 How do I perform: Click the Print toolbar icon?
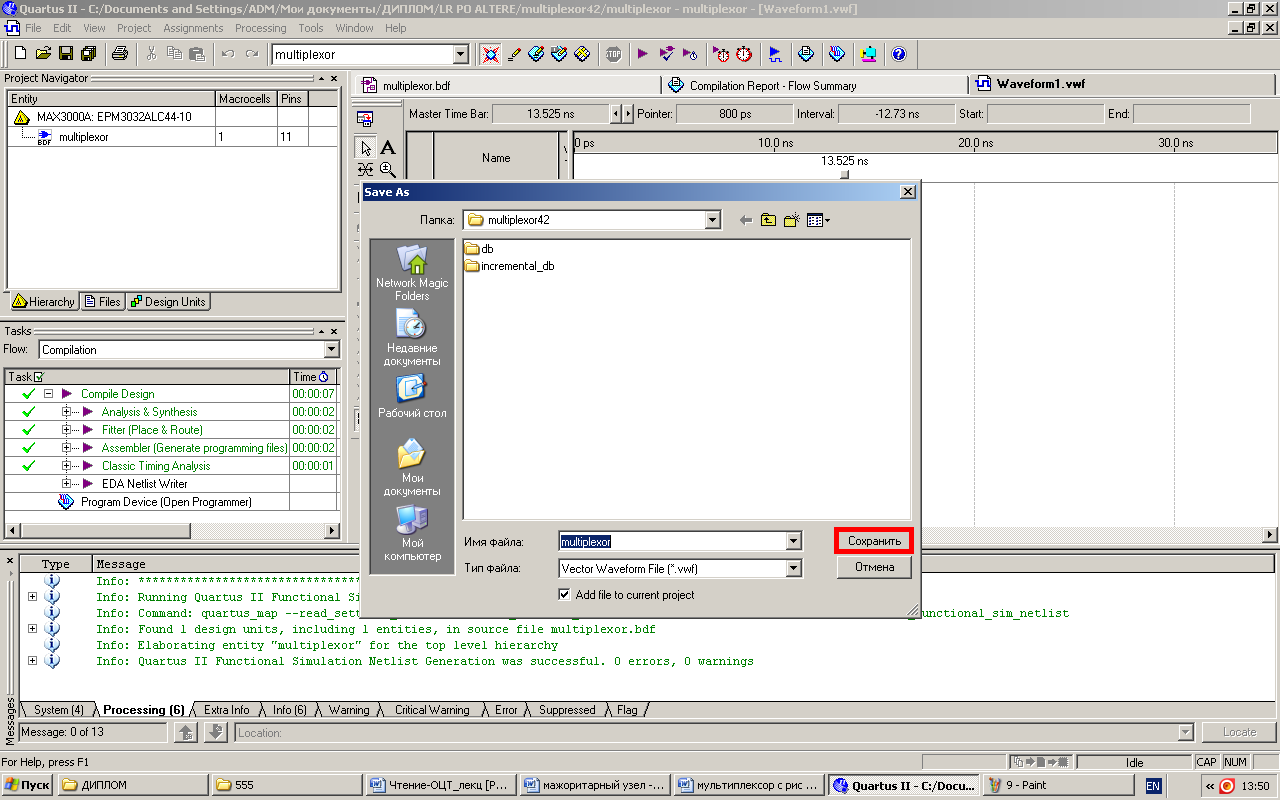click(x=120, y=53)
